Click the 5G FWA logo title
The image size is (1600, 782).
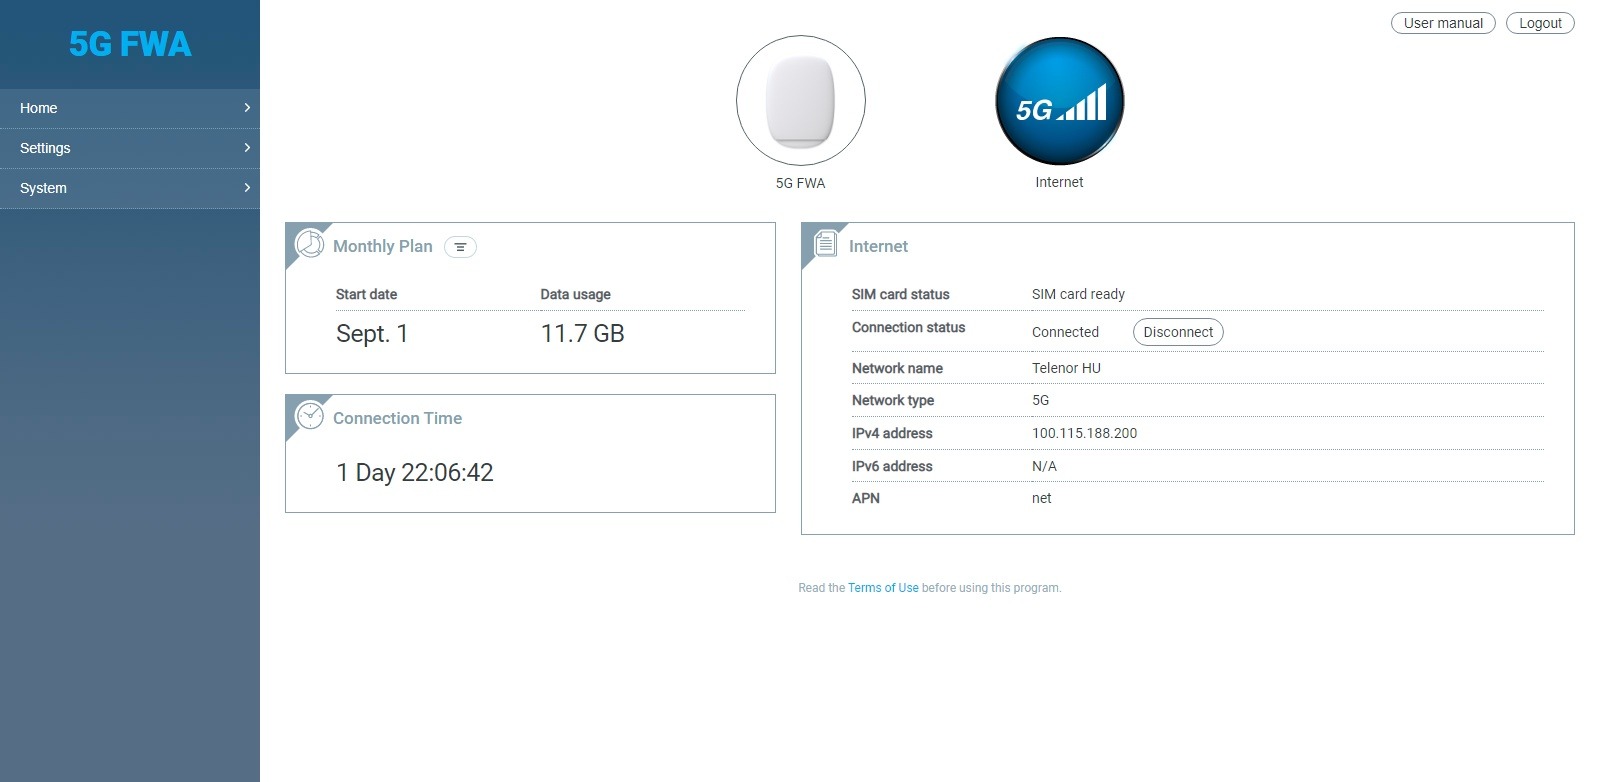pyautogui.click(x=130, y=44)
